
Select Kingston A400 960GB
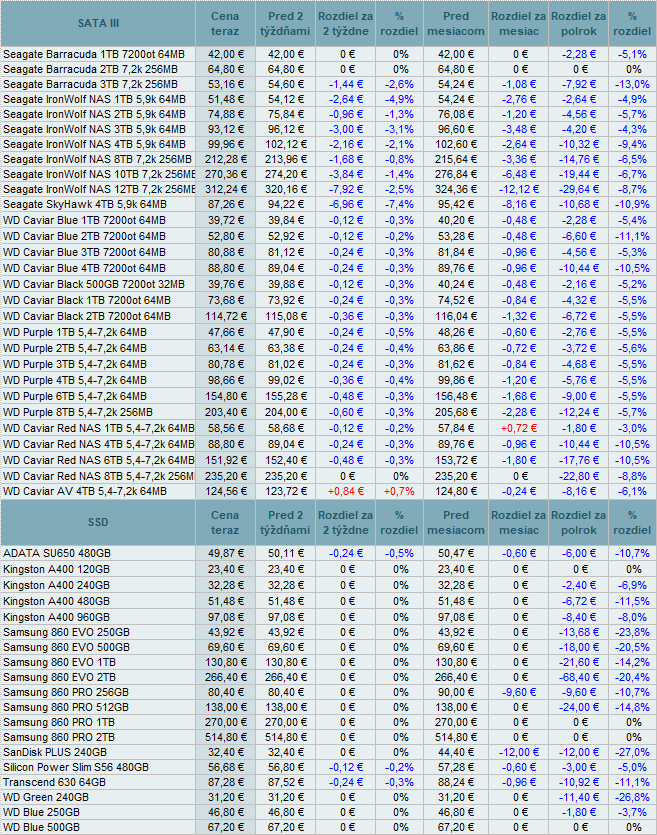click(56, 617)
